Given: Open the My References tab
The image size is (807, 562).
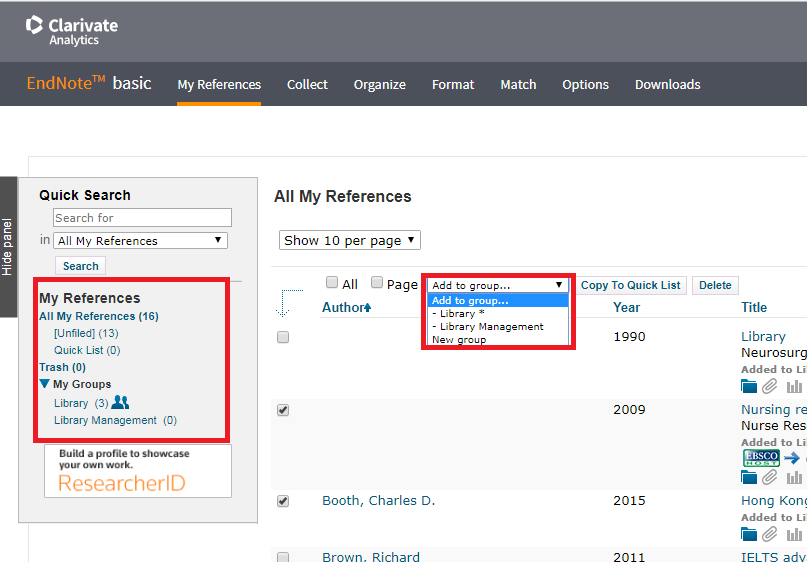Looking at the screenshot, I should click(219, 84).
